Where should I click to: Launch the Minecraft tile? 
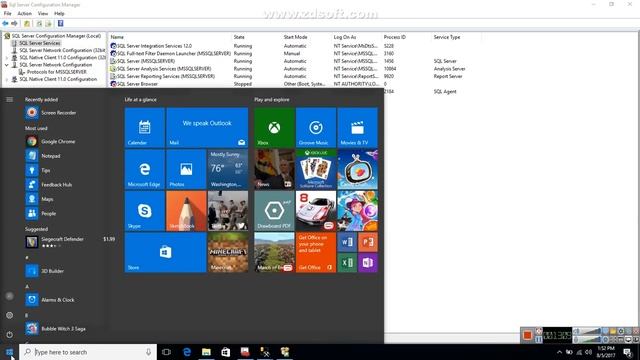(x=228, y=252)
